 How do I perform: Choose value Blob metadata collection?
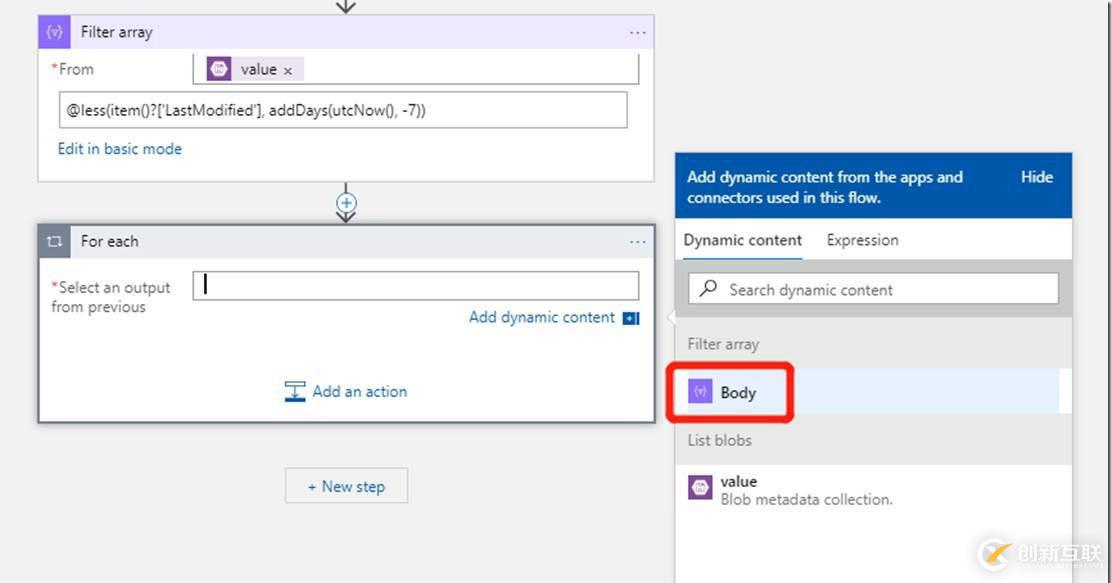click(x=874, y=490)
